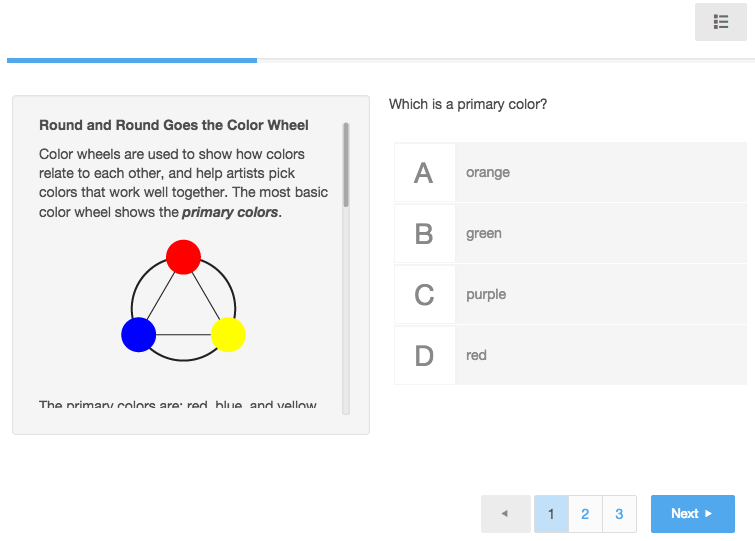This screenshot has height=541, width=755.
Task: Select answer A orange
Action: 571,172
